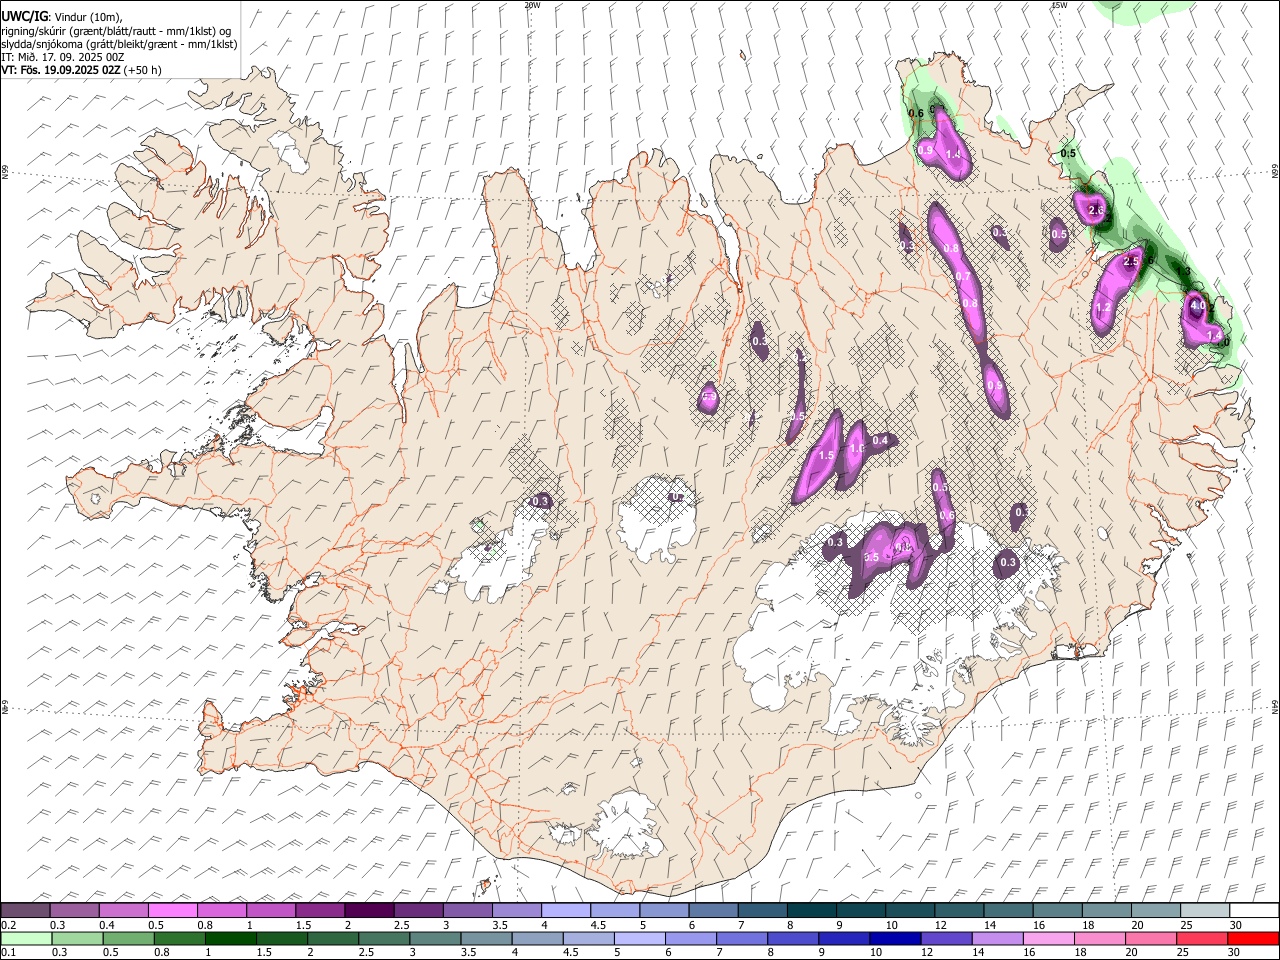Click the '3.5' value over the glacier
Screen dimensions: 1280x960
871,557
